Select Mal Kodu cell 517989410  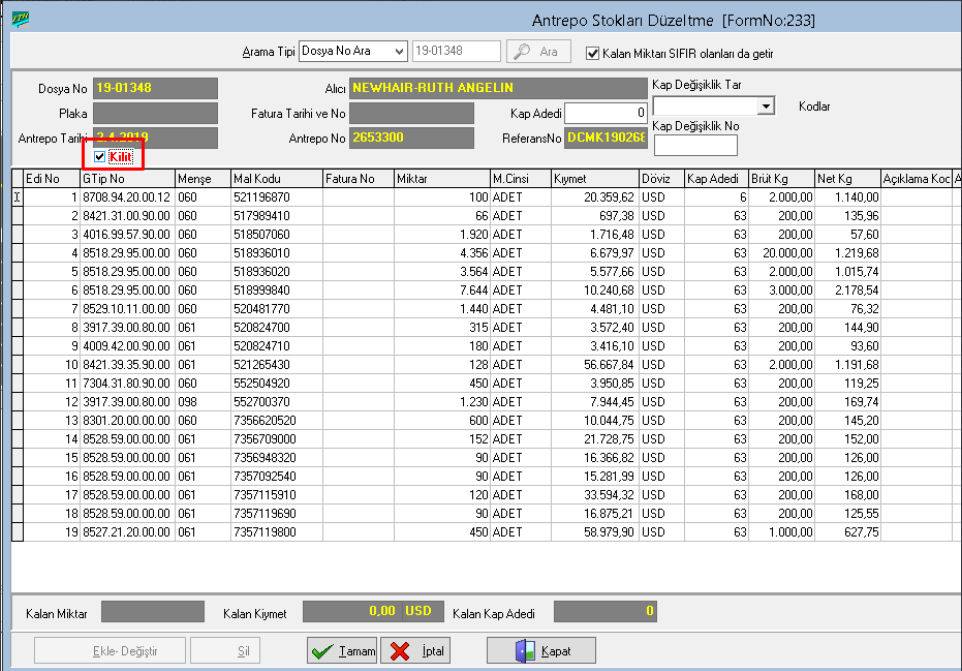(x=277, y=216)
